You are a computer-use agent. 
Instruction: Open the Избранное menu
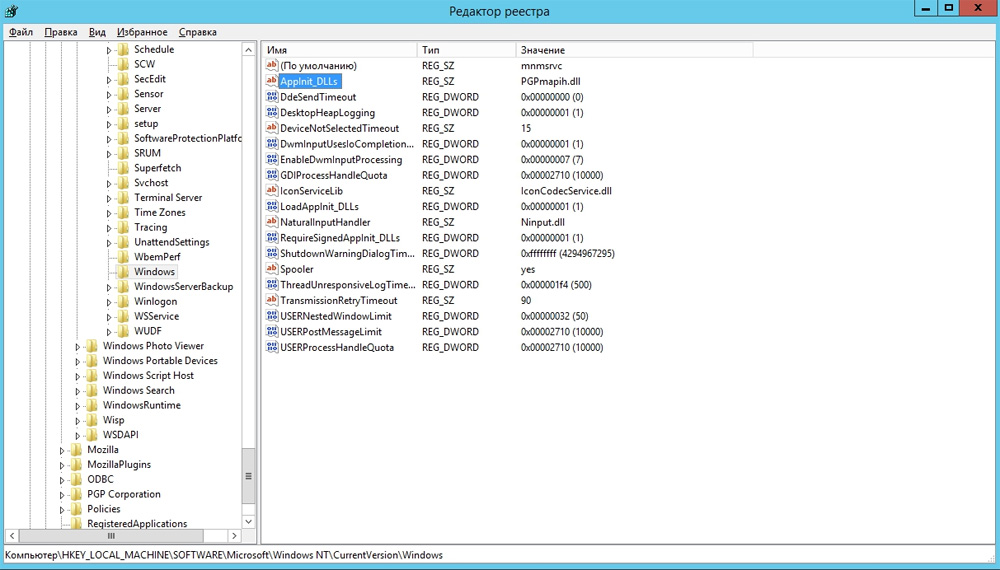142,32
